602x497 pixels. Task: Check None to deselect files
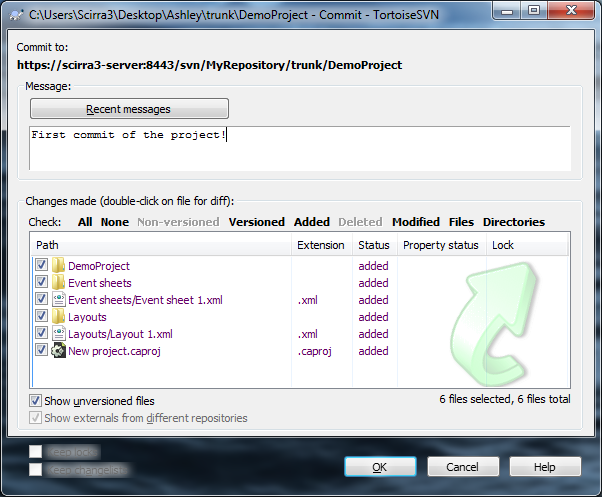pyautogui.click(x=115, y=222)
